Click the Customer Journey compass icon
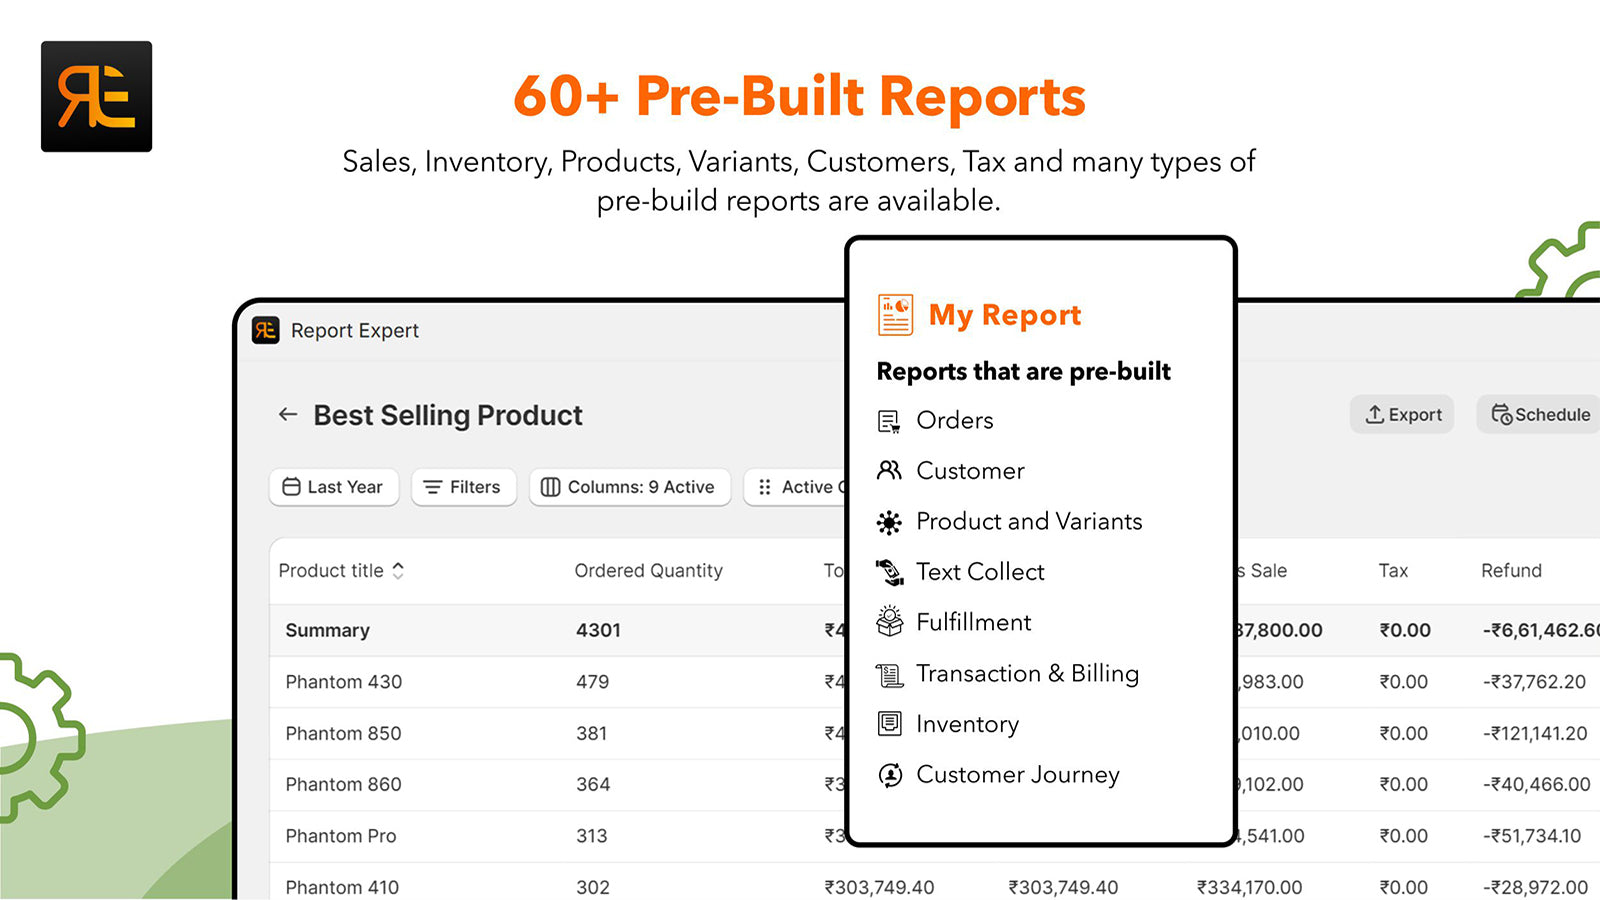This screenshot has width=1600, height=900. tap(890, 774)
